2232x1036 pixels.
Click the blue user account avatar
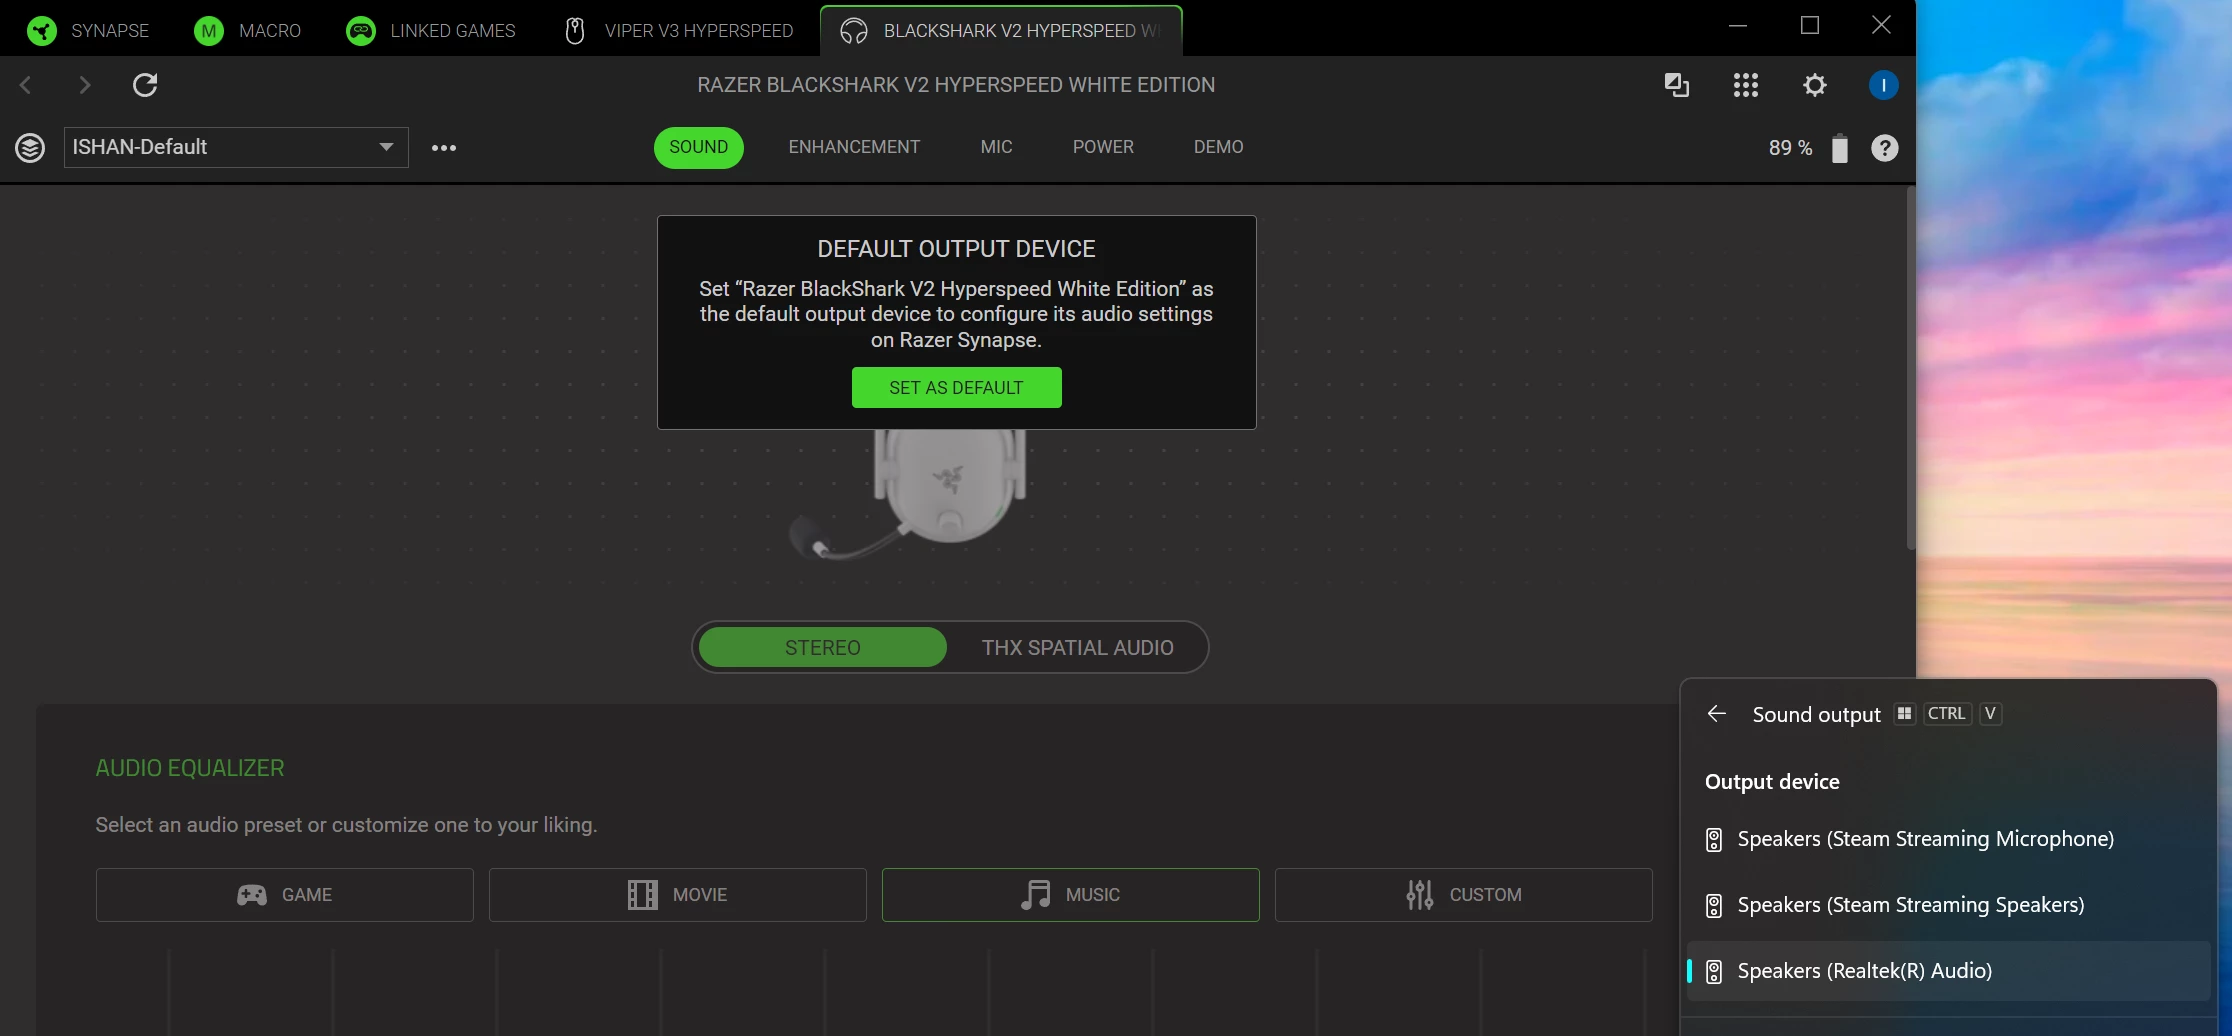(1884, 85)
